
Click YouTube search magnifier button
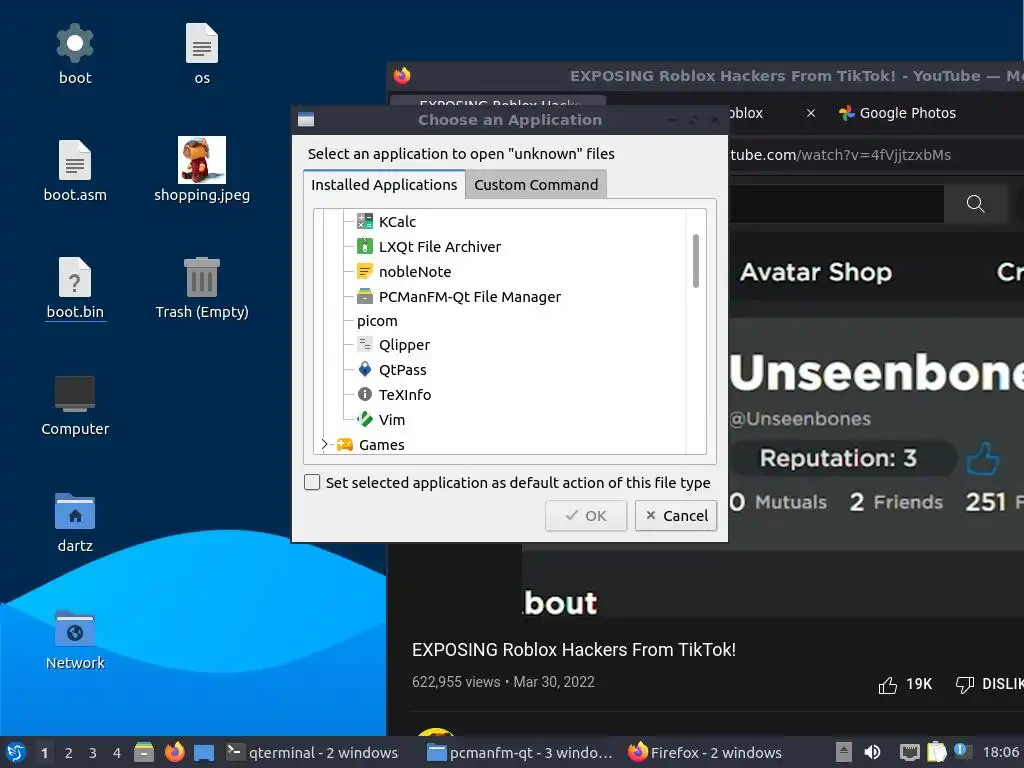click(976, 204)
